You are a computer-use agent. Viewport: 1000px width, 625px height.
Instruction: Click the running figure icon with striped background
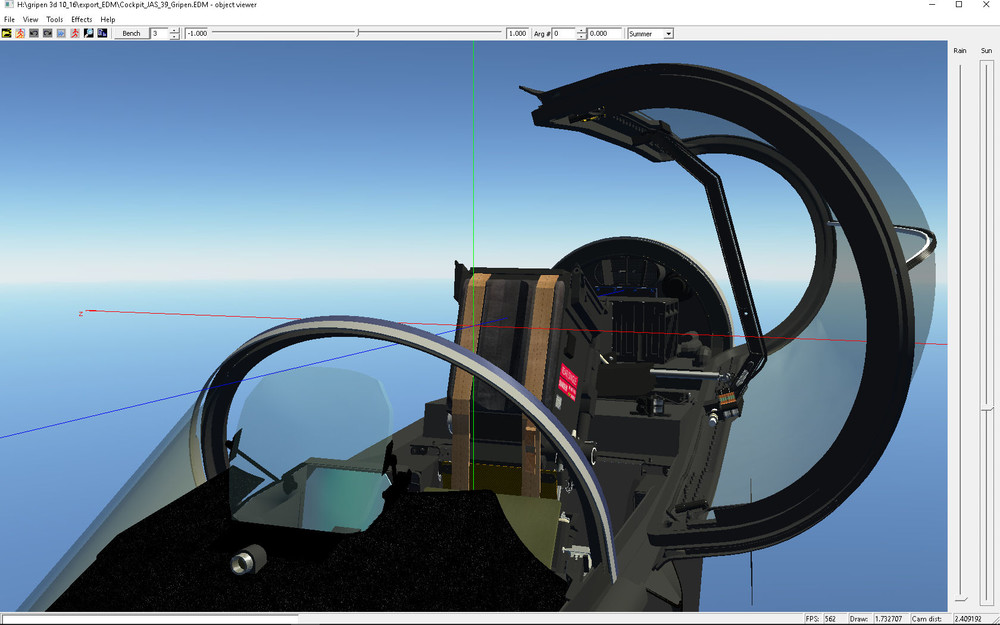(x=20, y=33)
